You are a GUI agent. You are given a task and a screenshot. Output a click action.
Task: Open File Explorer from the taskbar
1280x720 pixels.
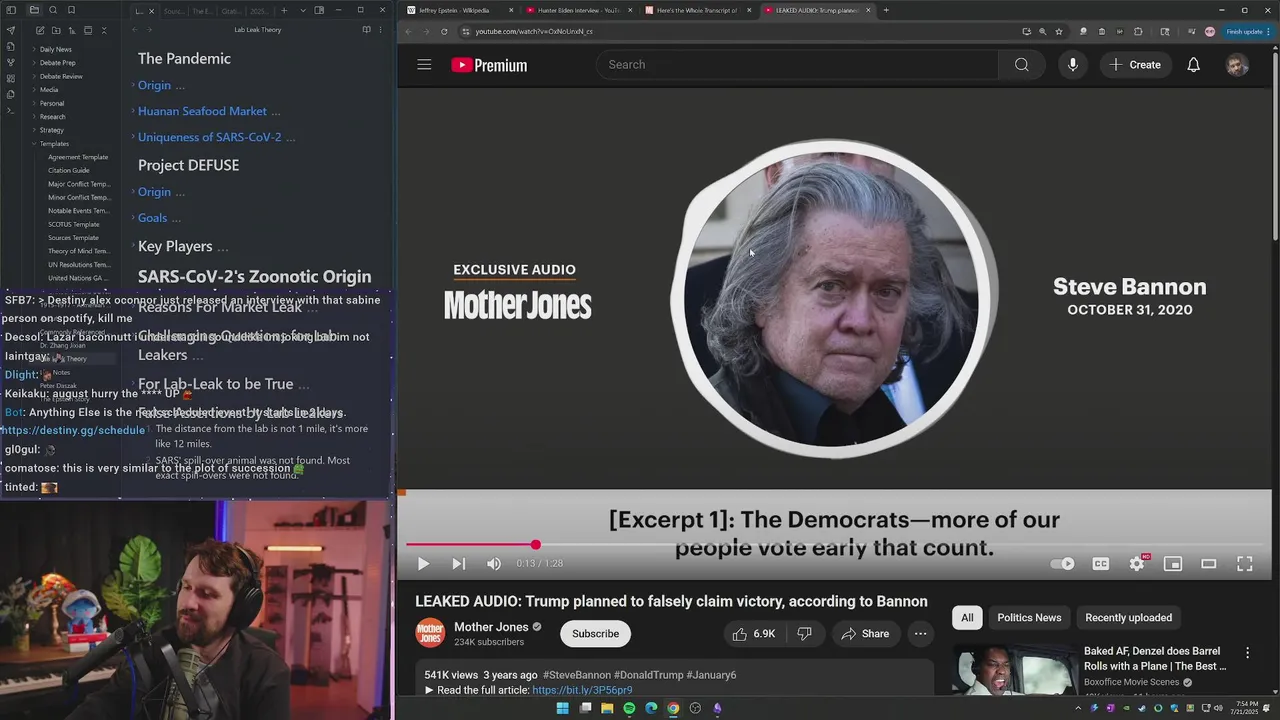click(607, 708)
